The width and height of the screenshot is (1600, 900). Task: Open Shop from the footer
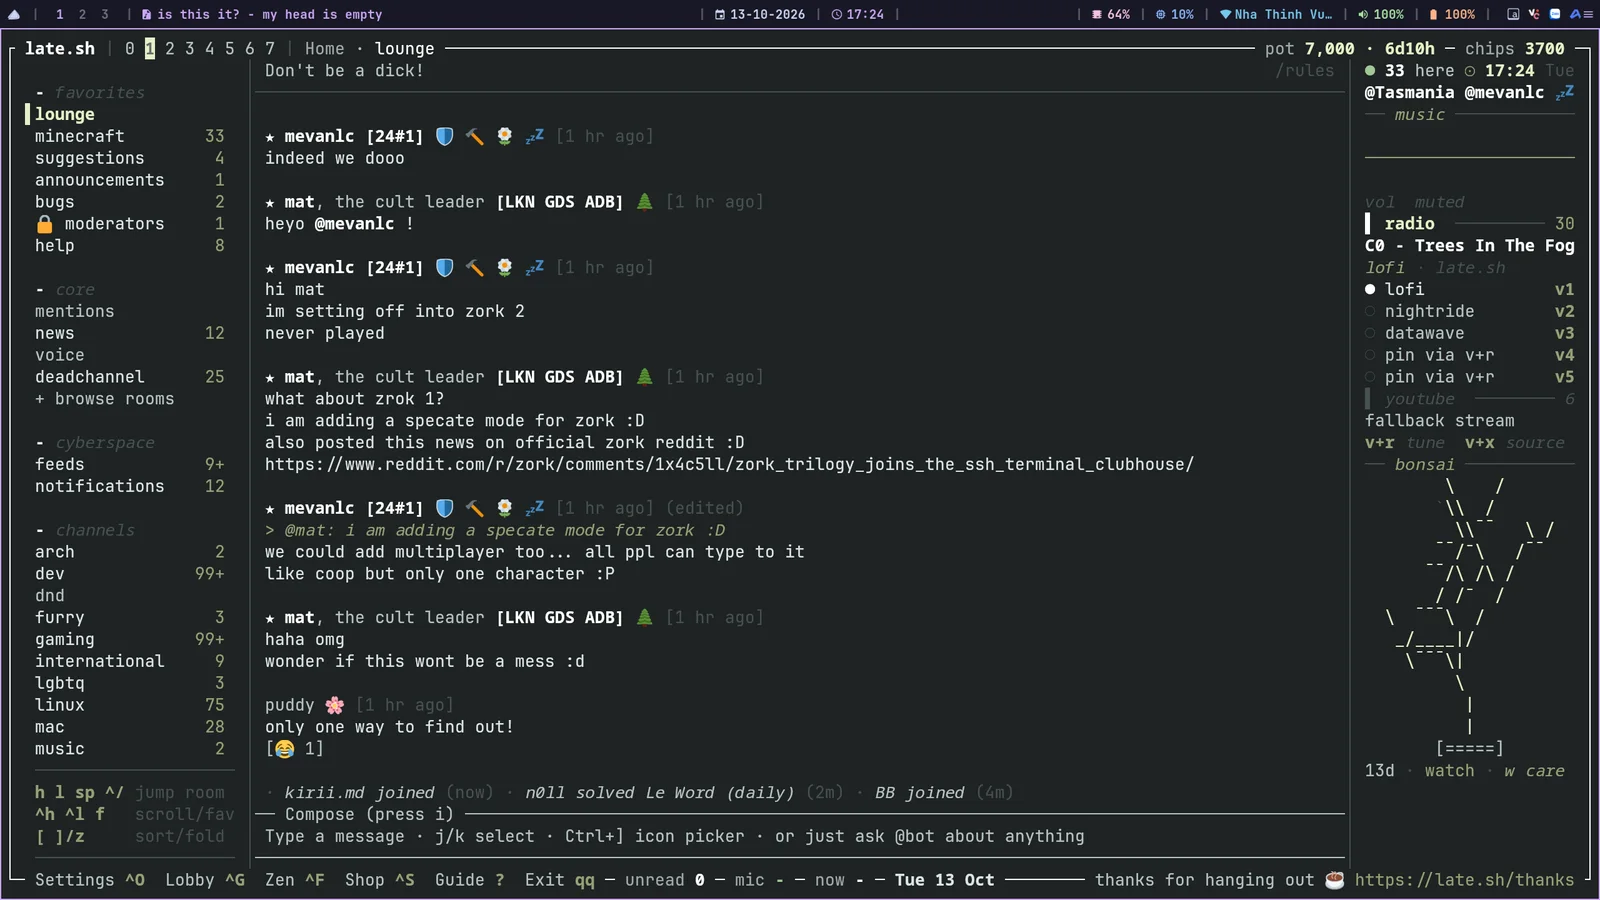click(x=379, y=880)
